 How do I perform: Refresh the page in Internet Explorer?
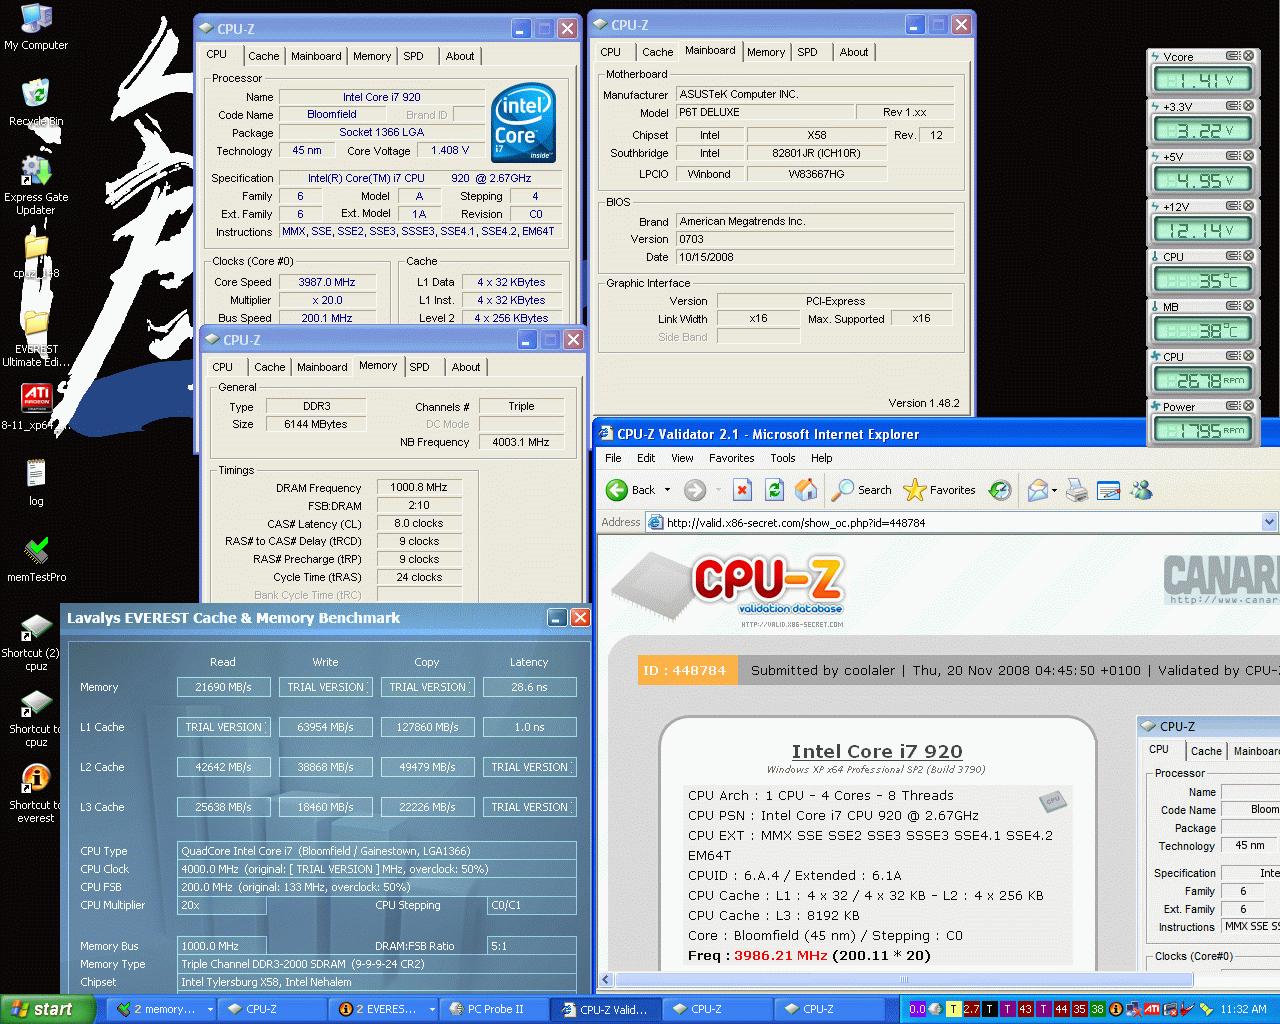774,490
